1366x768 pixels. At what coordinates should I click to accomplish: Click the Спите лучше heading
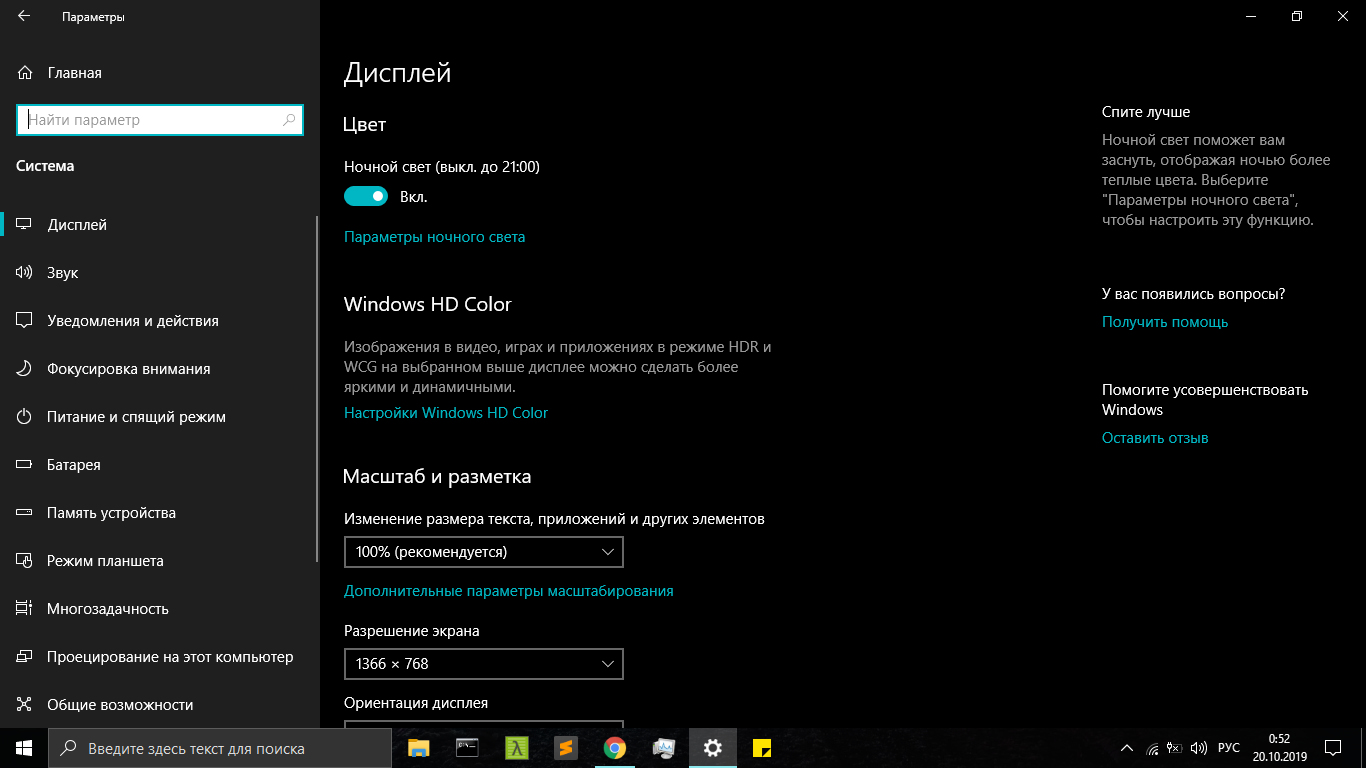point(1146,112)
